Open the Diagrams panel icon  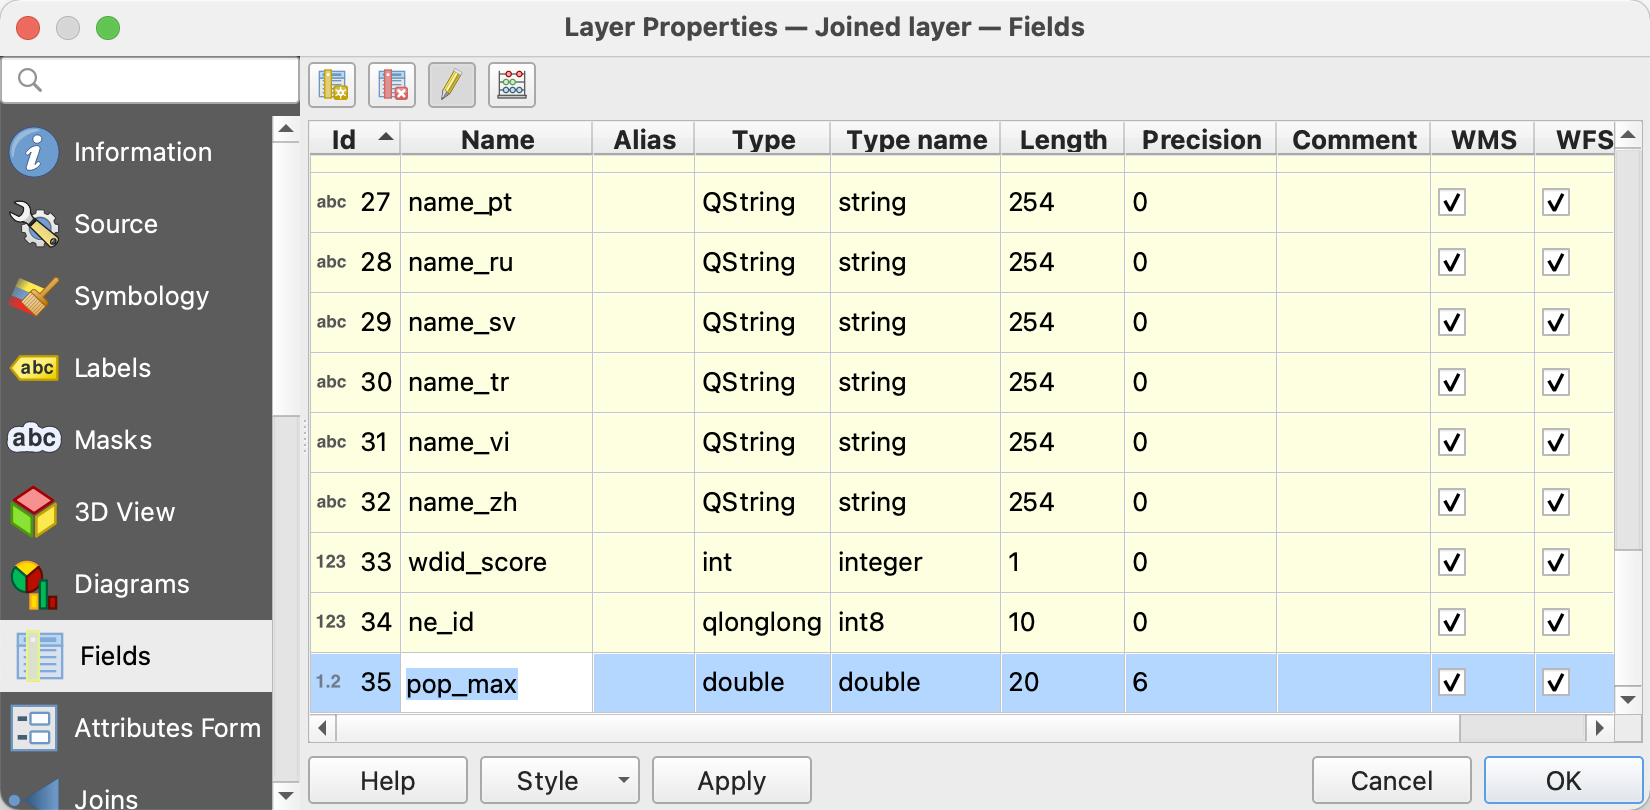(34, 584)
